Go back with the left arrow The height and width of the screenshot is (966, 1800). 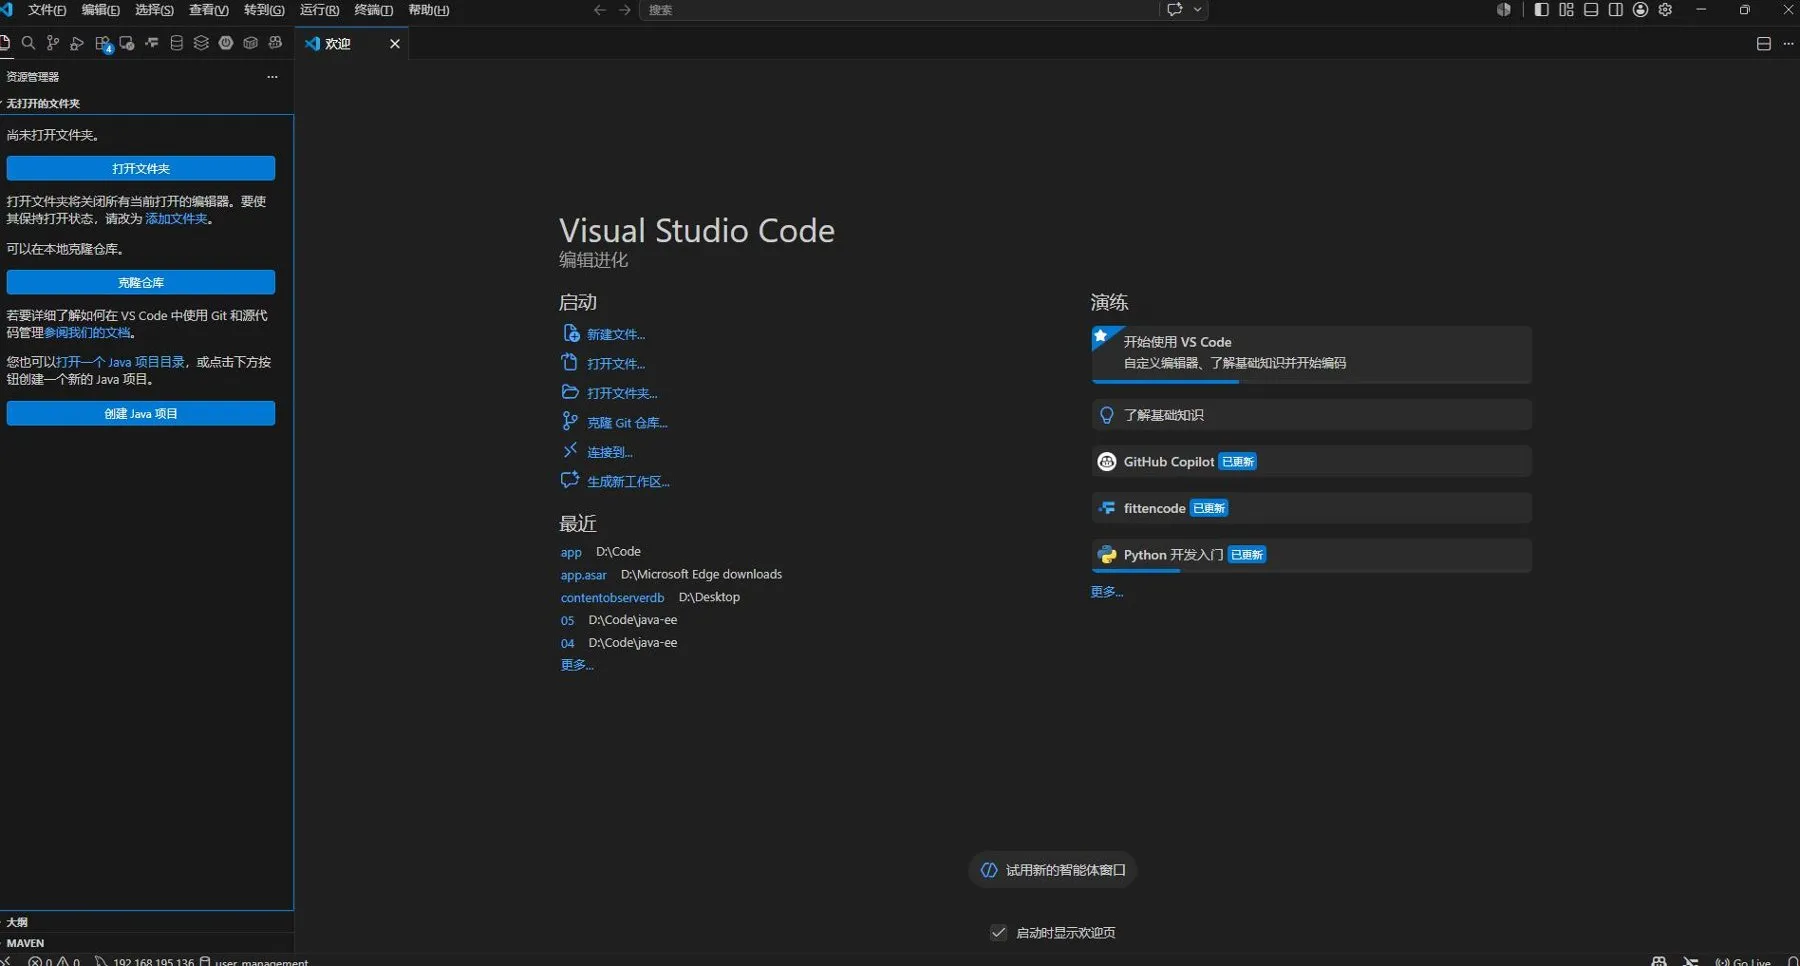point(600,10)
